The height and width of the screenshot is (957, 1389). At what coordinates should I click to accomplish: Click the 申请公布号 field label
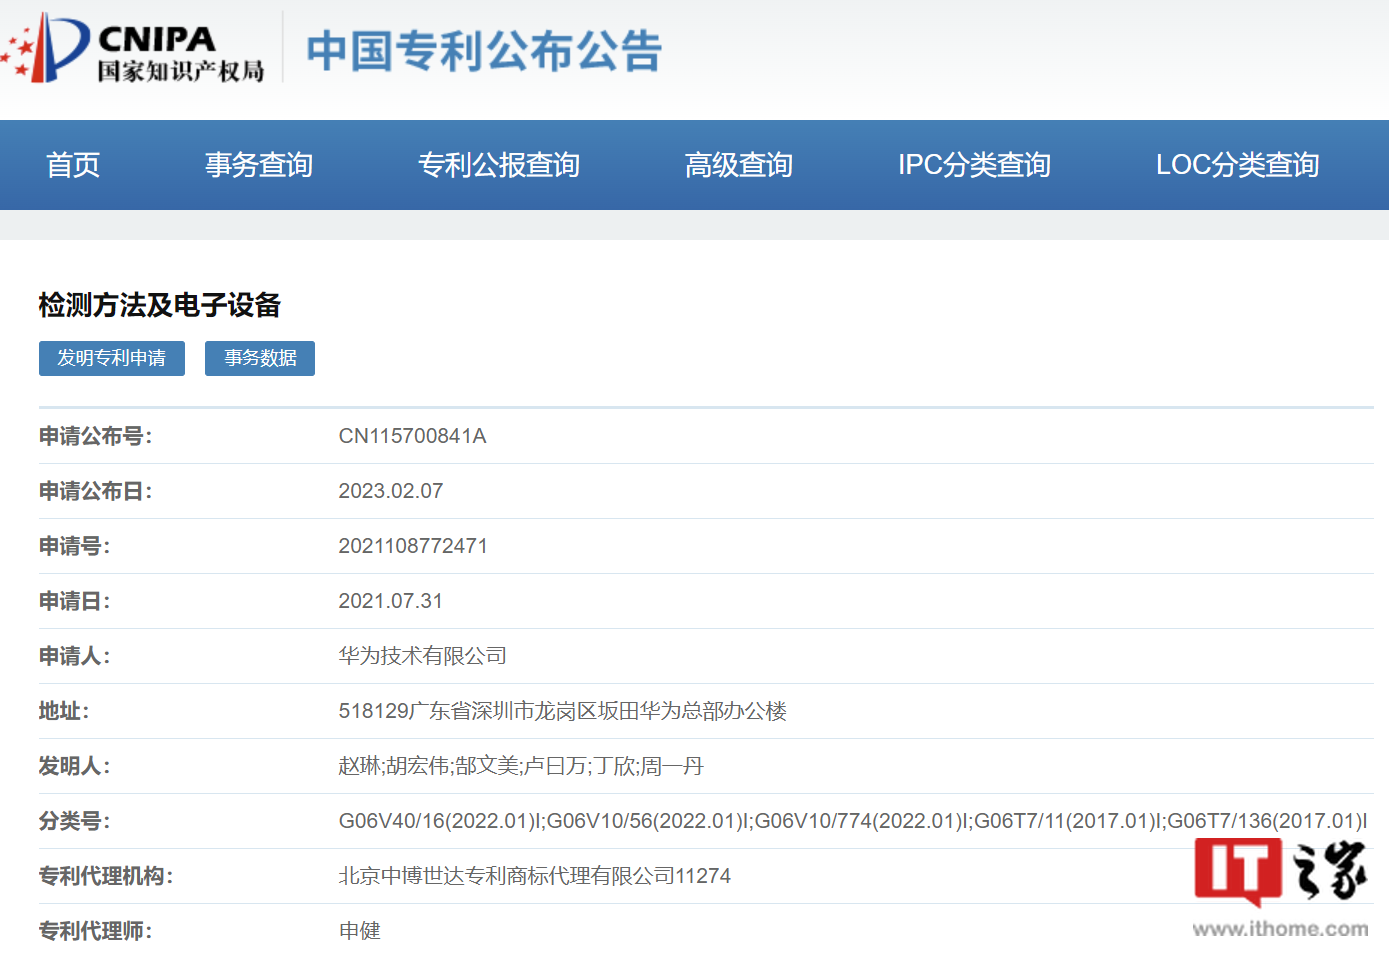95,436
